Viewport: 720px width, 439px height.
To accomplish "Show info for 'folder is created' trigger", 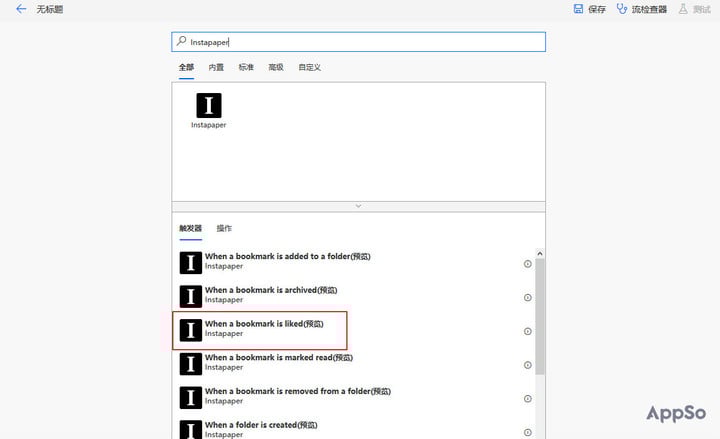I will pos(528,433).
